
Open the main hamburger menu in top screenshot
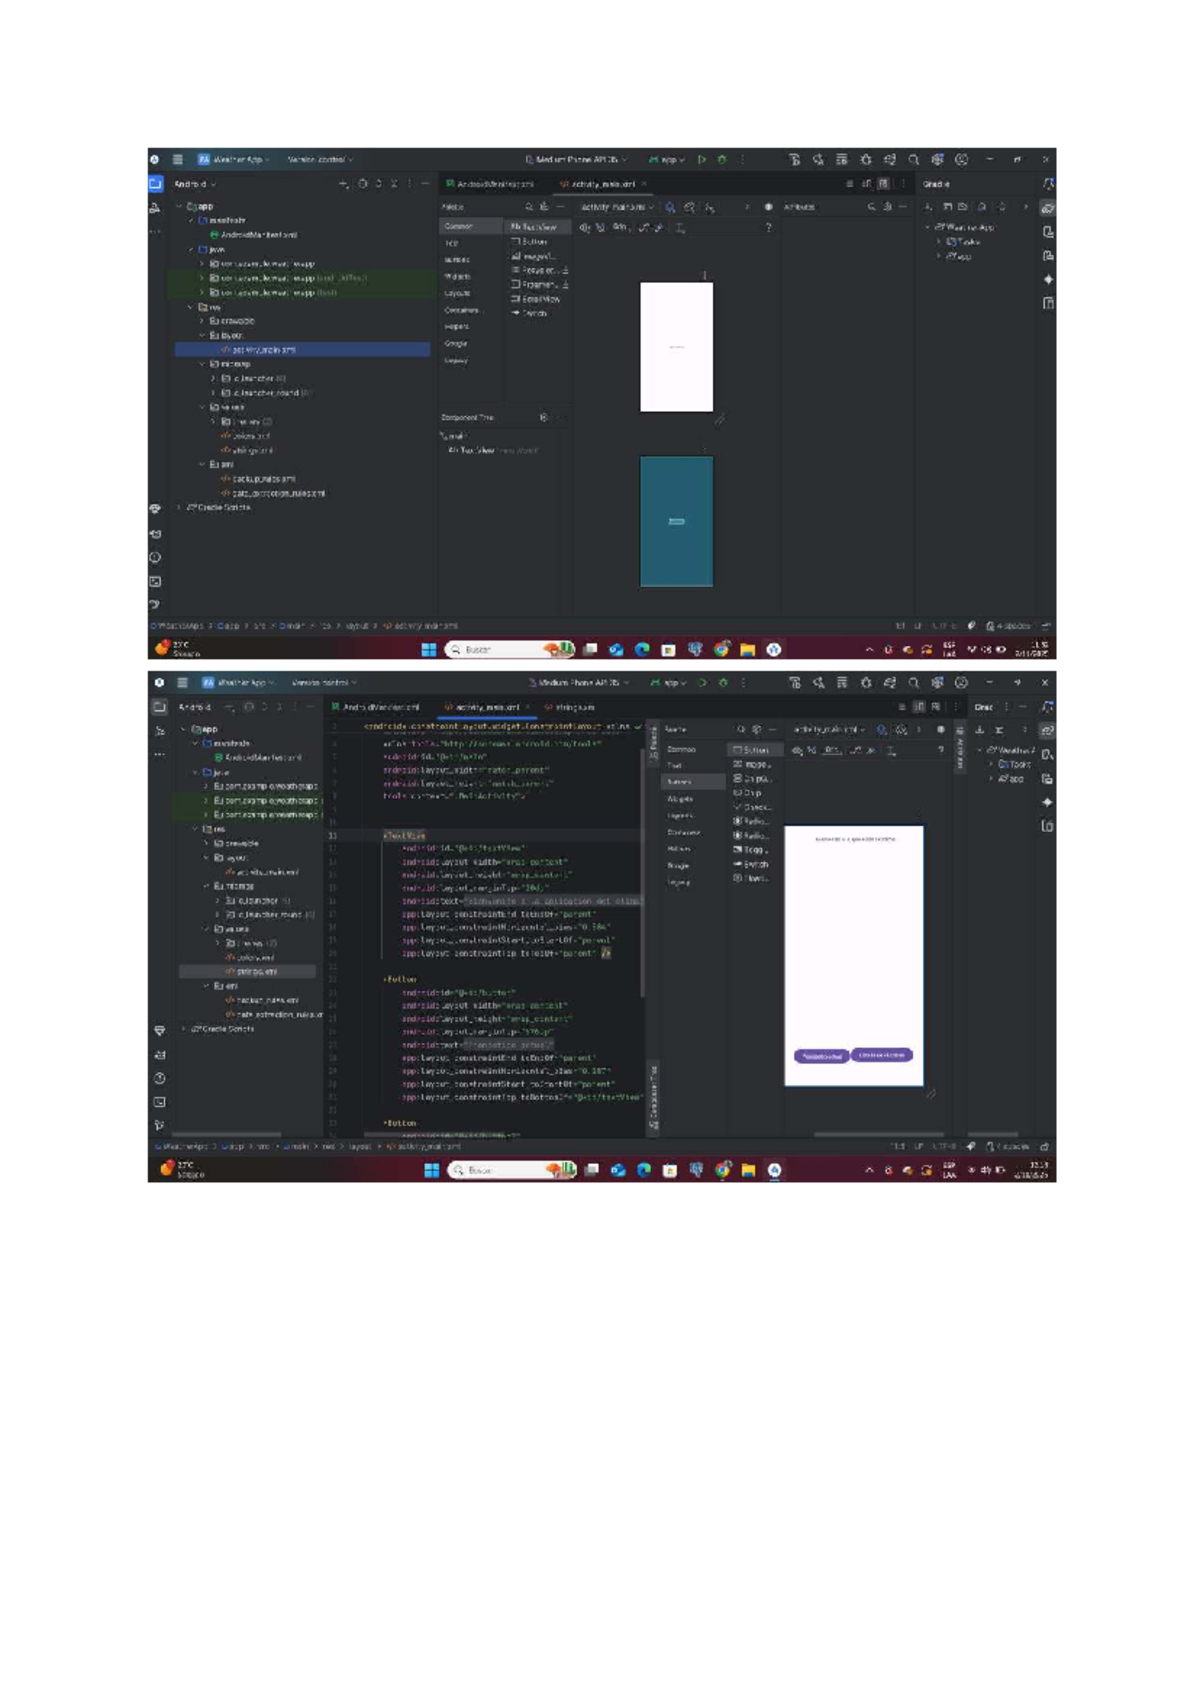177,159
